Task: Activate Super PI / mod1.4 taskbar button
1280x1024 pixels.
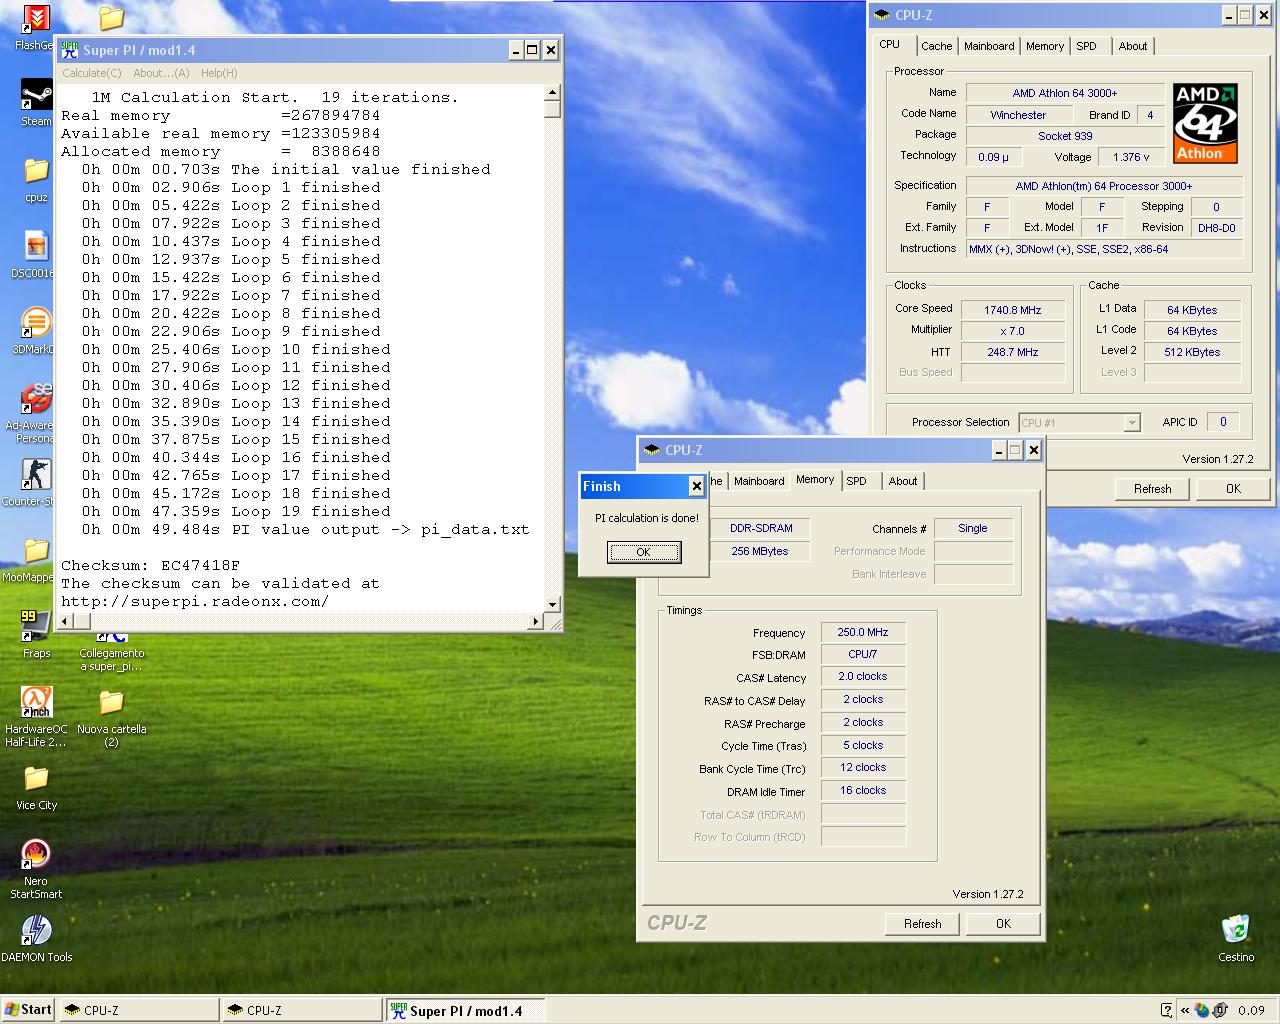Action: 466,1010
